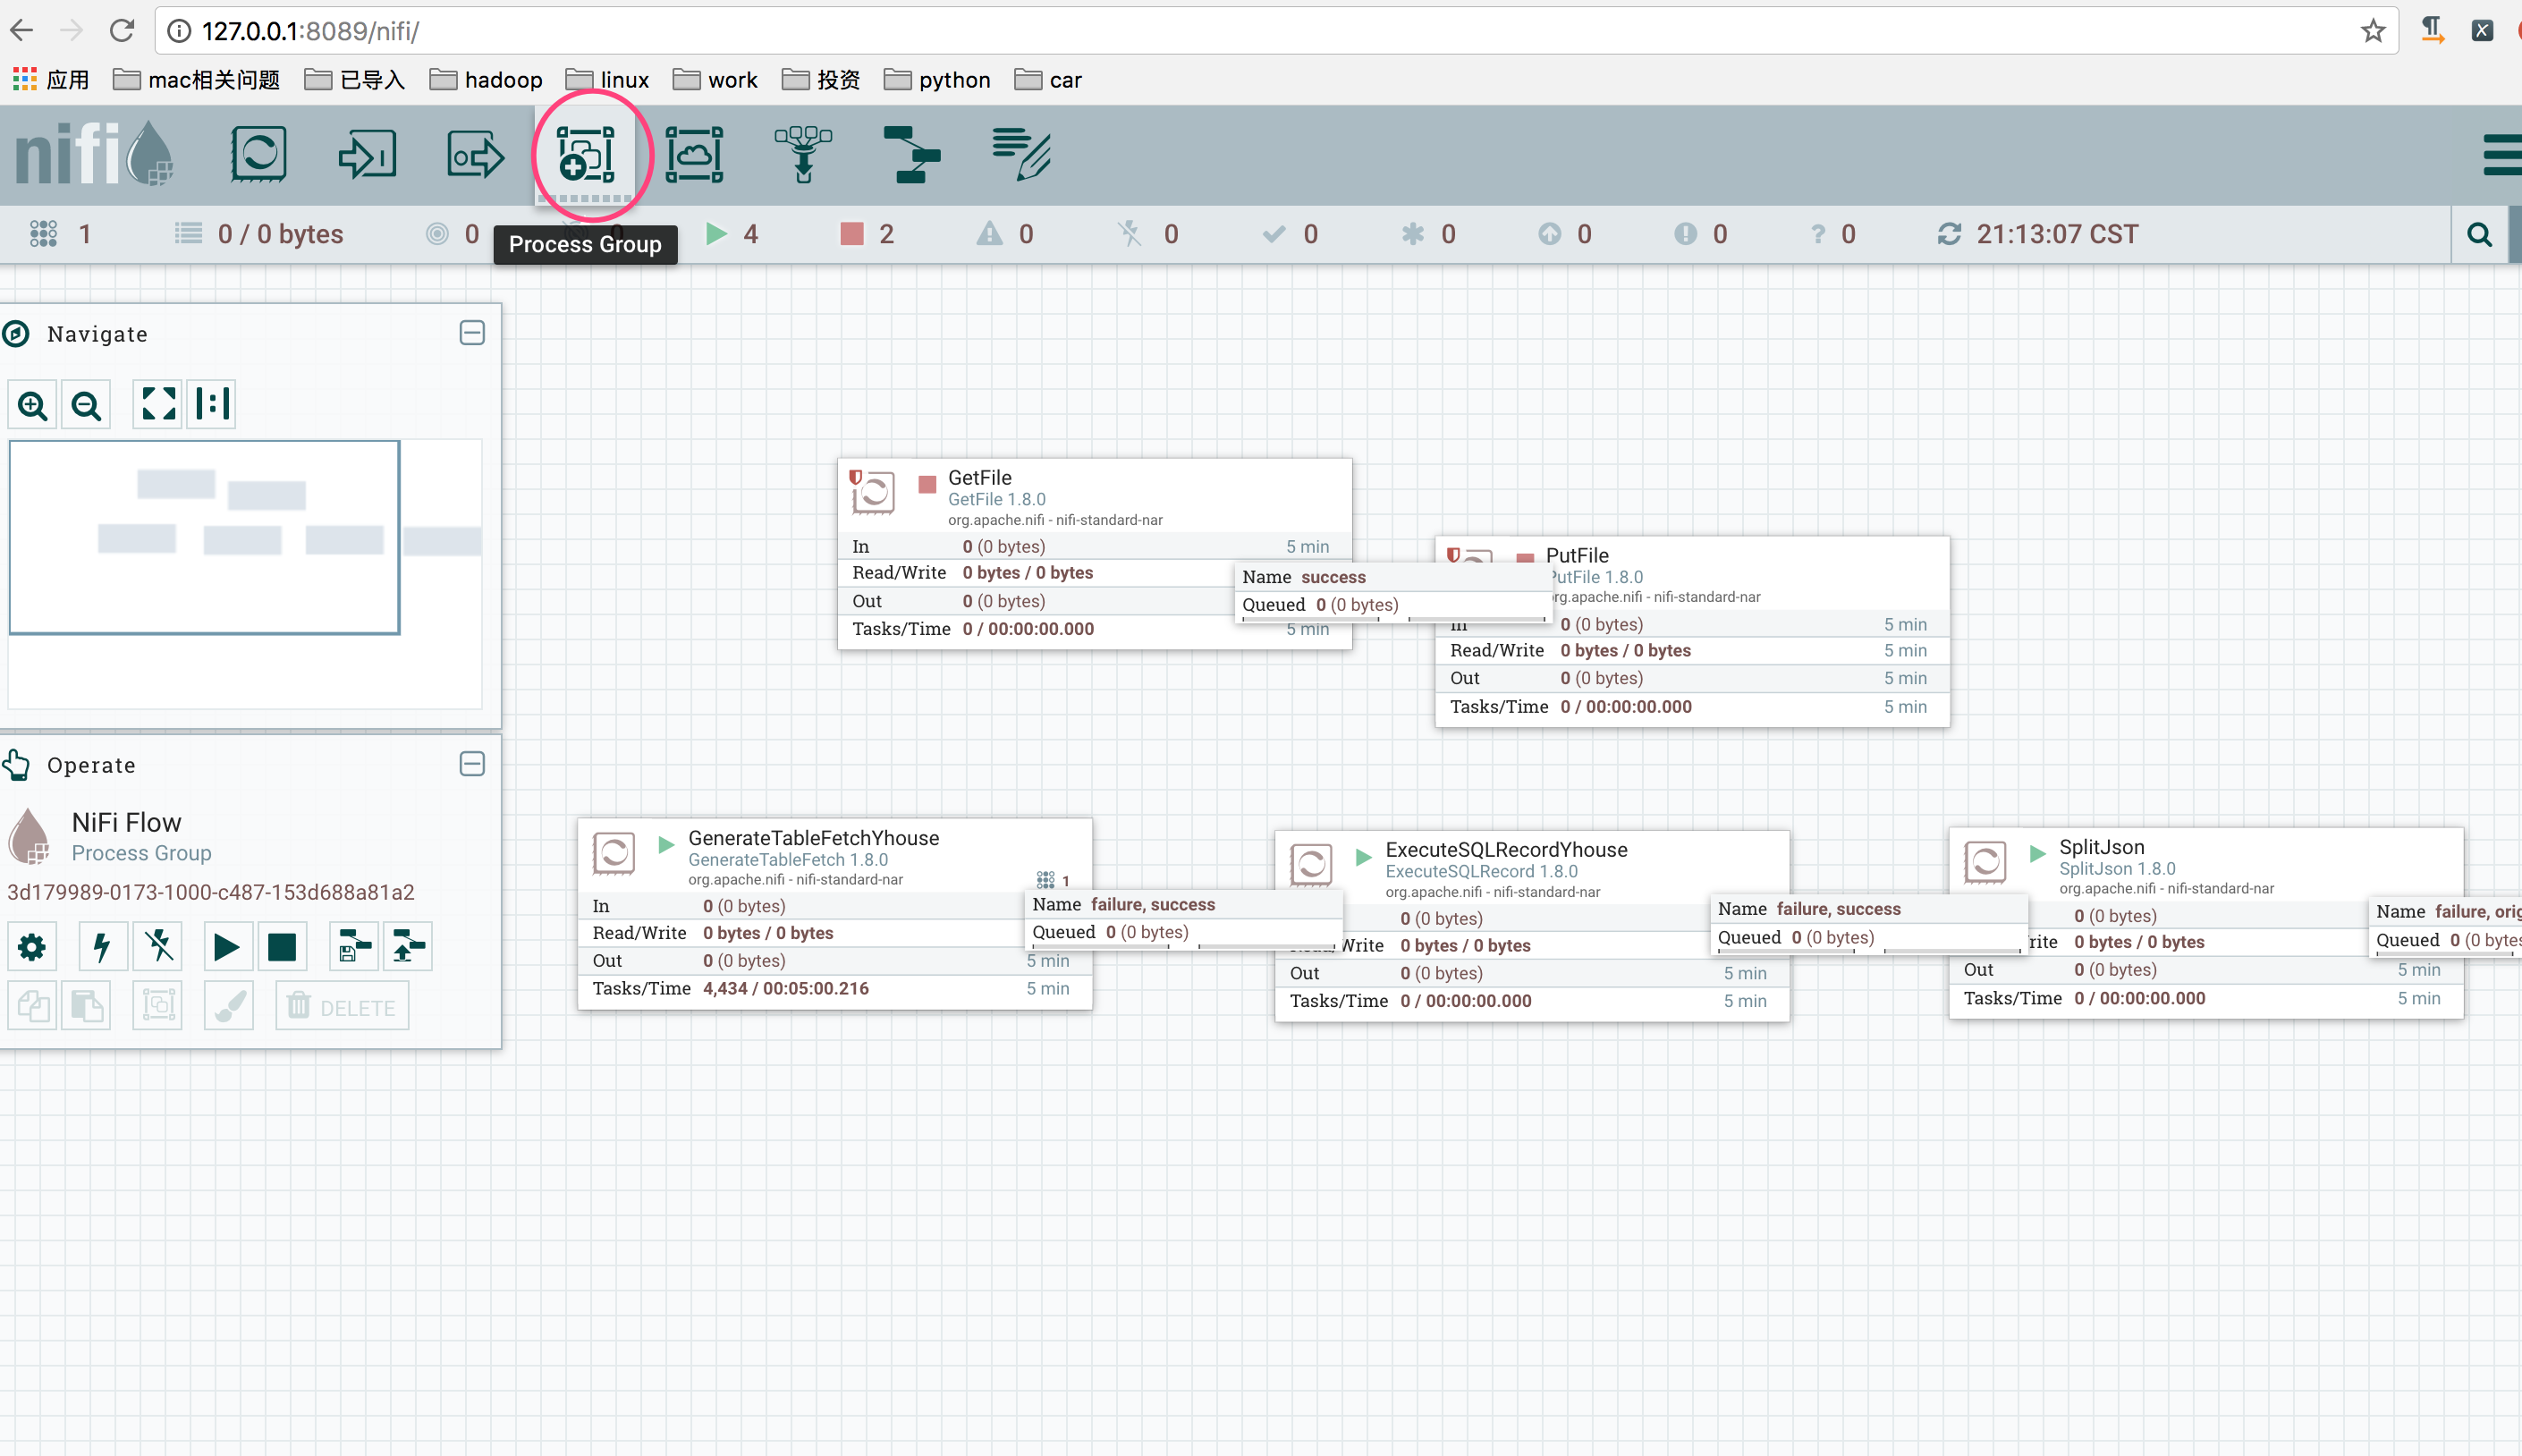Click the browser address bar
The height and width of the screenshot is (1456, 2522).
(x=1276, y=31)
